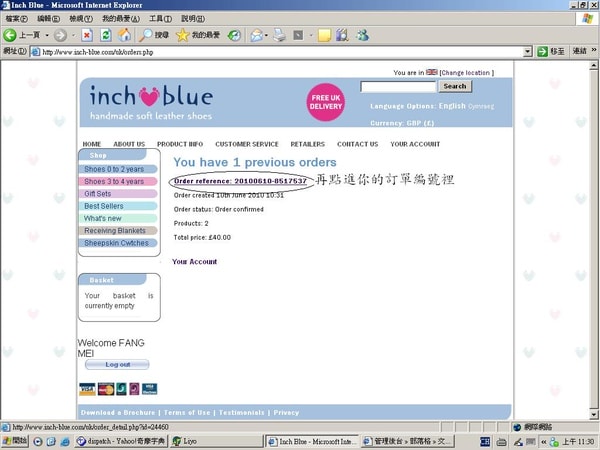The image size is (600, 450).
Task: Open the Sheepskin Cwtches category
Action: click(x=118, y=243)
